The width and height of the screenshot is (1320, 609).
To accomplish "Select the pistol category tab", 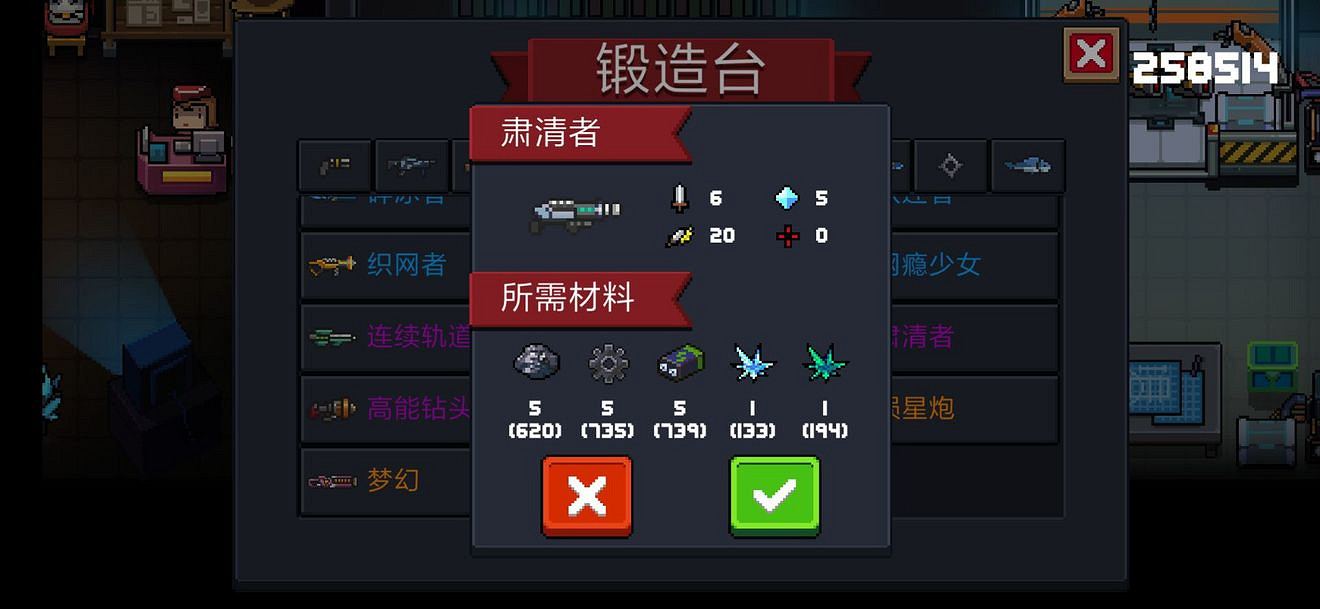I will (335, 166).
